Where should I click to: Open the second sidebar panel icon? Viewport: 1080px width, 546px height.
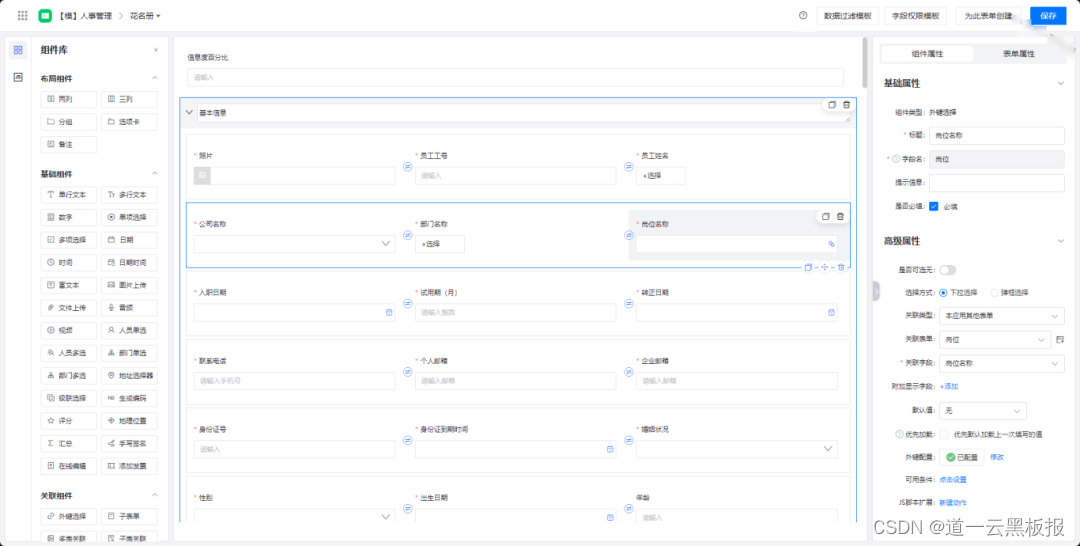[18, 77]
